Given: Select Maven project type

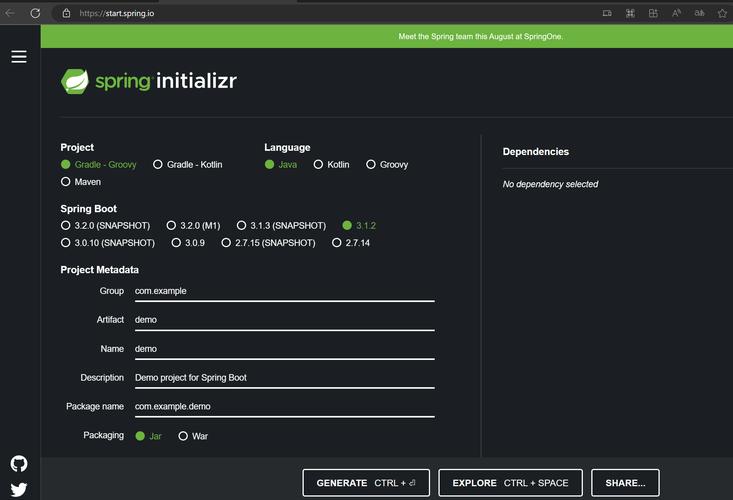Looking at the screenshot, I should [x=81, y=182].
